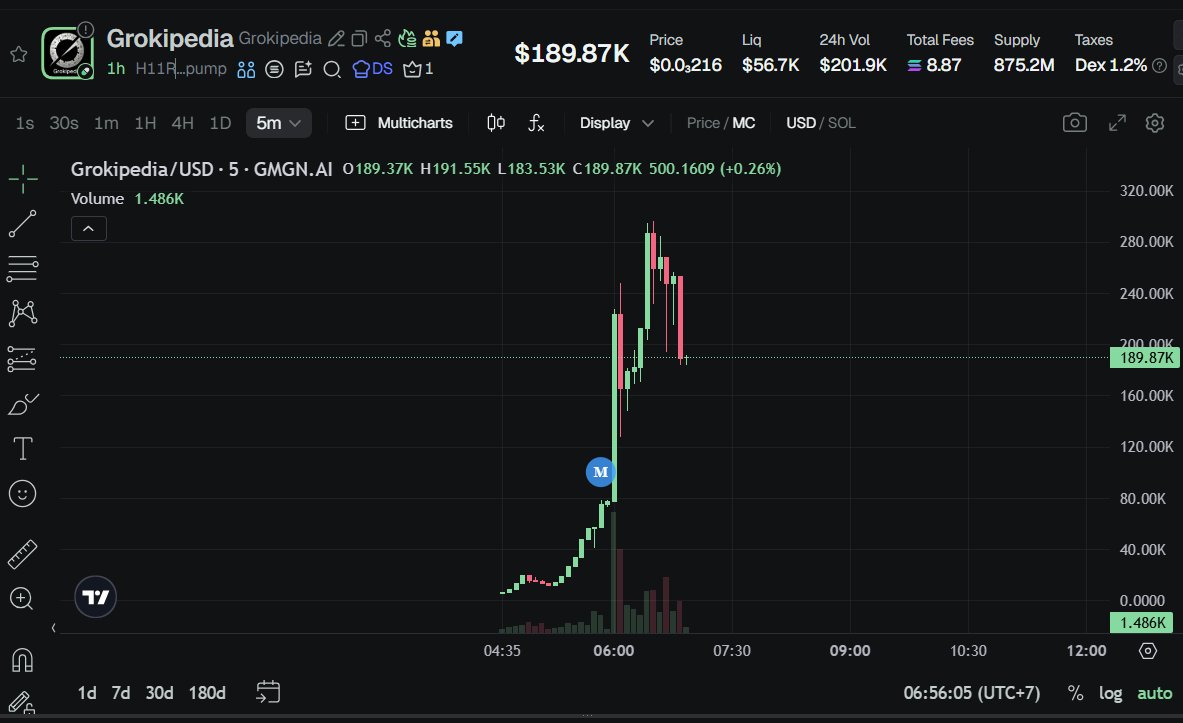Switch chart interval to 1s
Screen dimensions: 1183x723
point(24,123)
